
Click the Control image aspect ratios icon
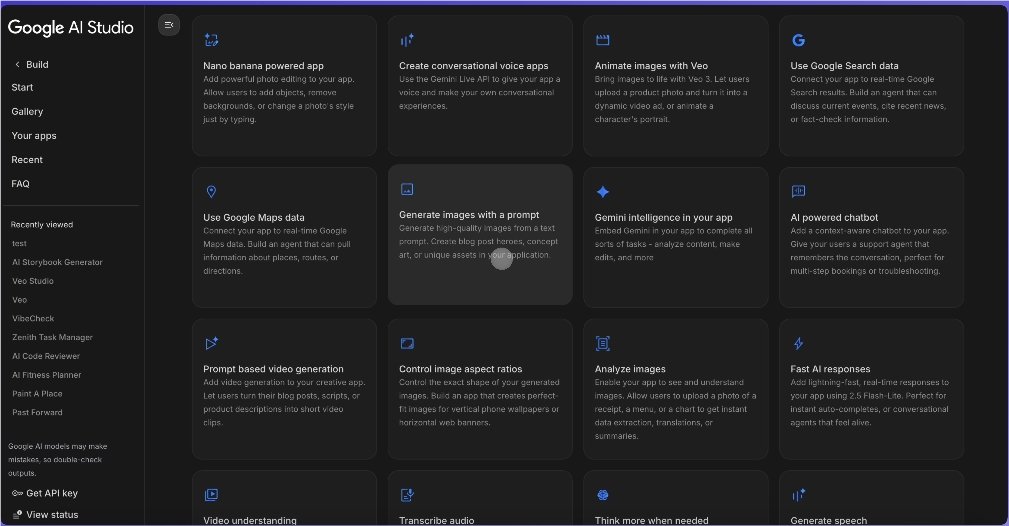[x=407, y=343]
